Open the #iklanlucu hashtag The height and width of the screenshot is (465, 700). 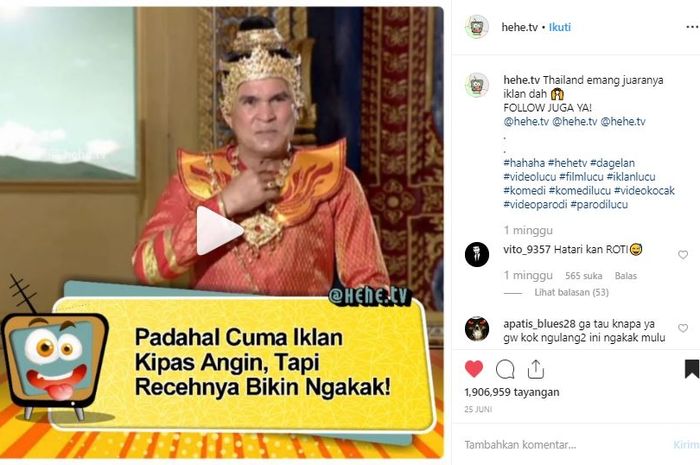tap(631, 177)
